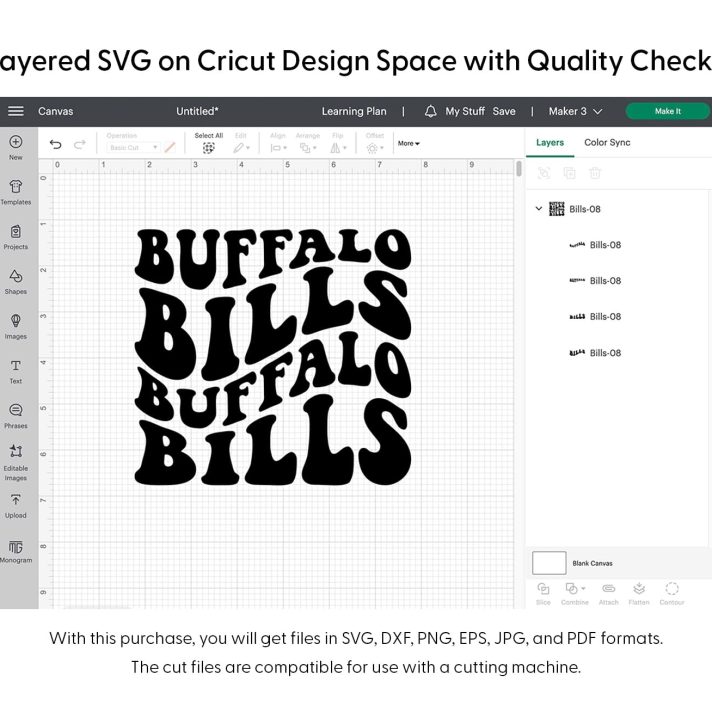
Task: Open the Maker 3 machine selector
Action: point(575,111)
